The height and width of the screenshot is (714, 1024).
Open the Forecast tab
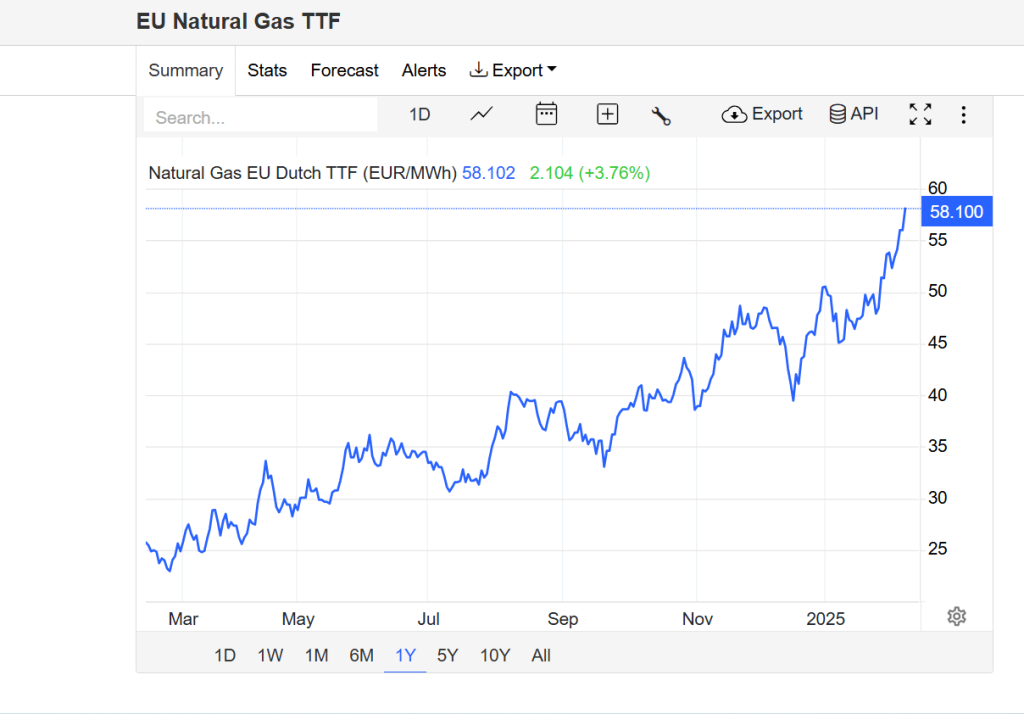pos(344,70)
